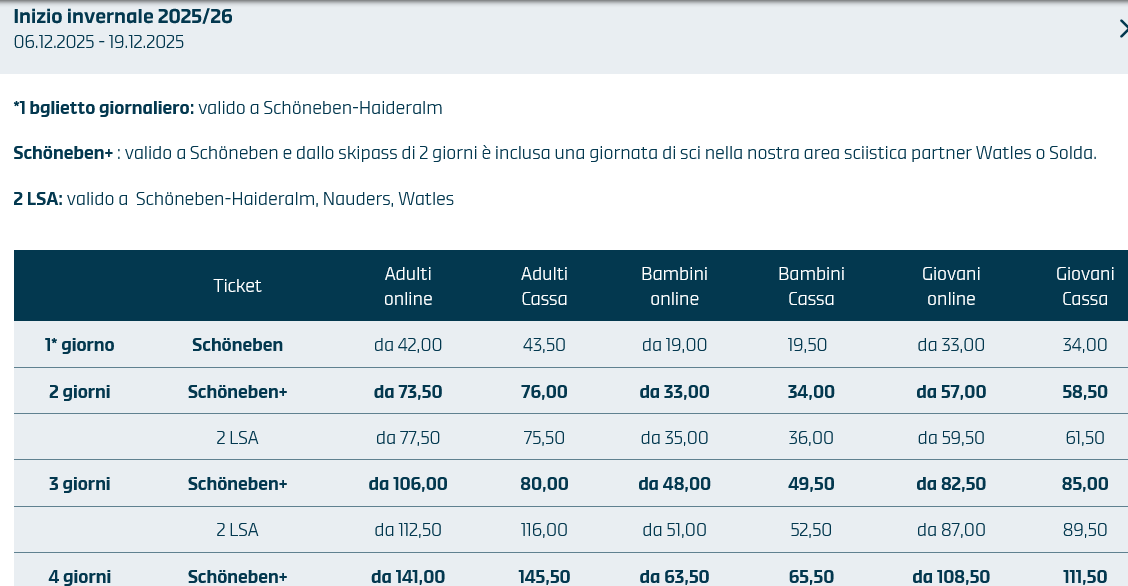Image resolution: width=1128 pixels, height=586 pixels.
Task: Select the date range 06.12.2025 - 19.12.2025
Action: click(99, 42)
